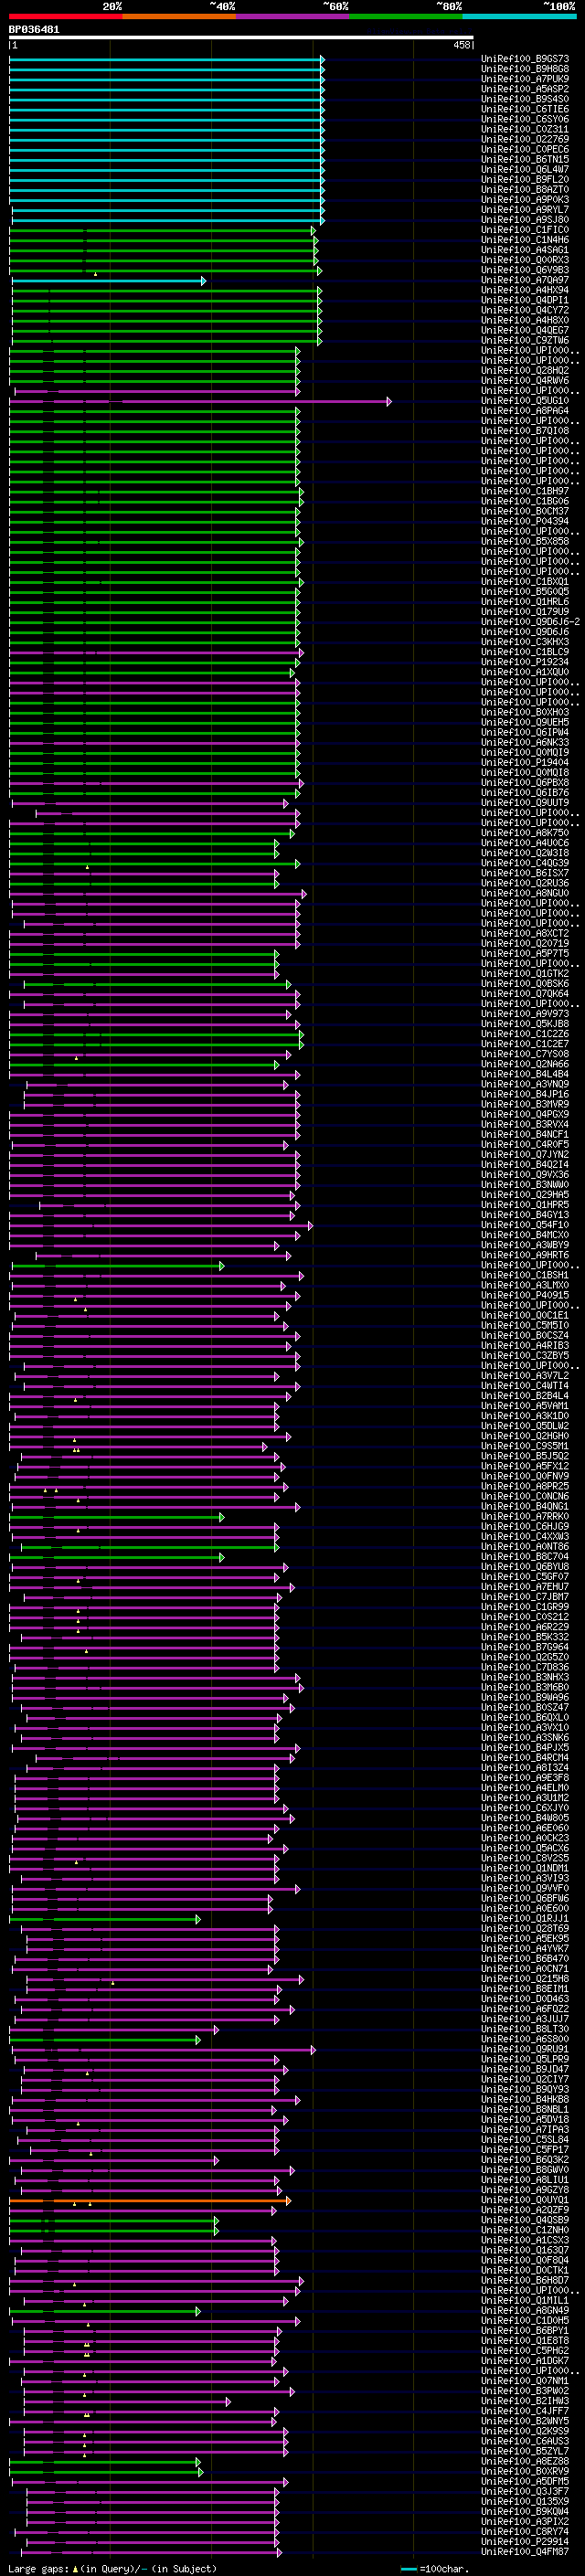The image size is (585, 2576).
Task: Select hit UniRef100_Q28HQ2
Action: point(524,370)
